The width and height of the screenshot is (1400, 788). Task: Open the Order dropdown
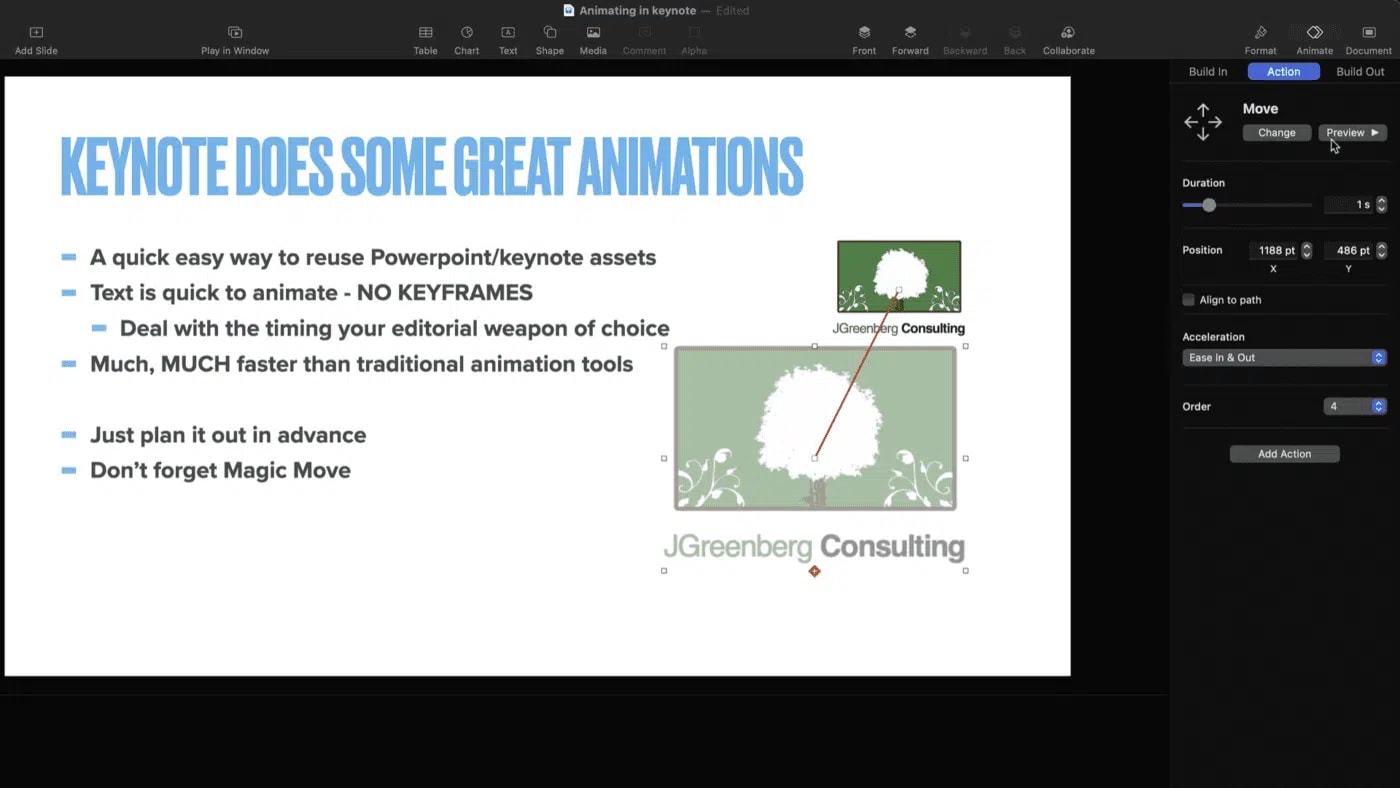click(x=1355, y=407)
